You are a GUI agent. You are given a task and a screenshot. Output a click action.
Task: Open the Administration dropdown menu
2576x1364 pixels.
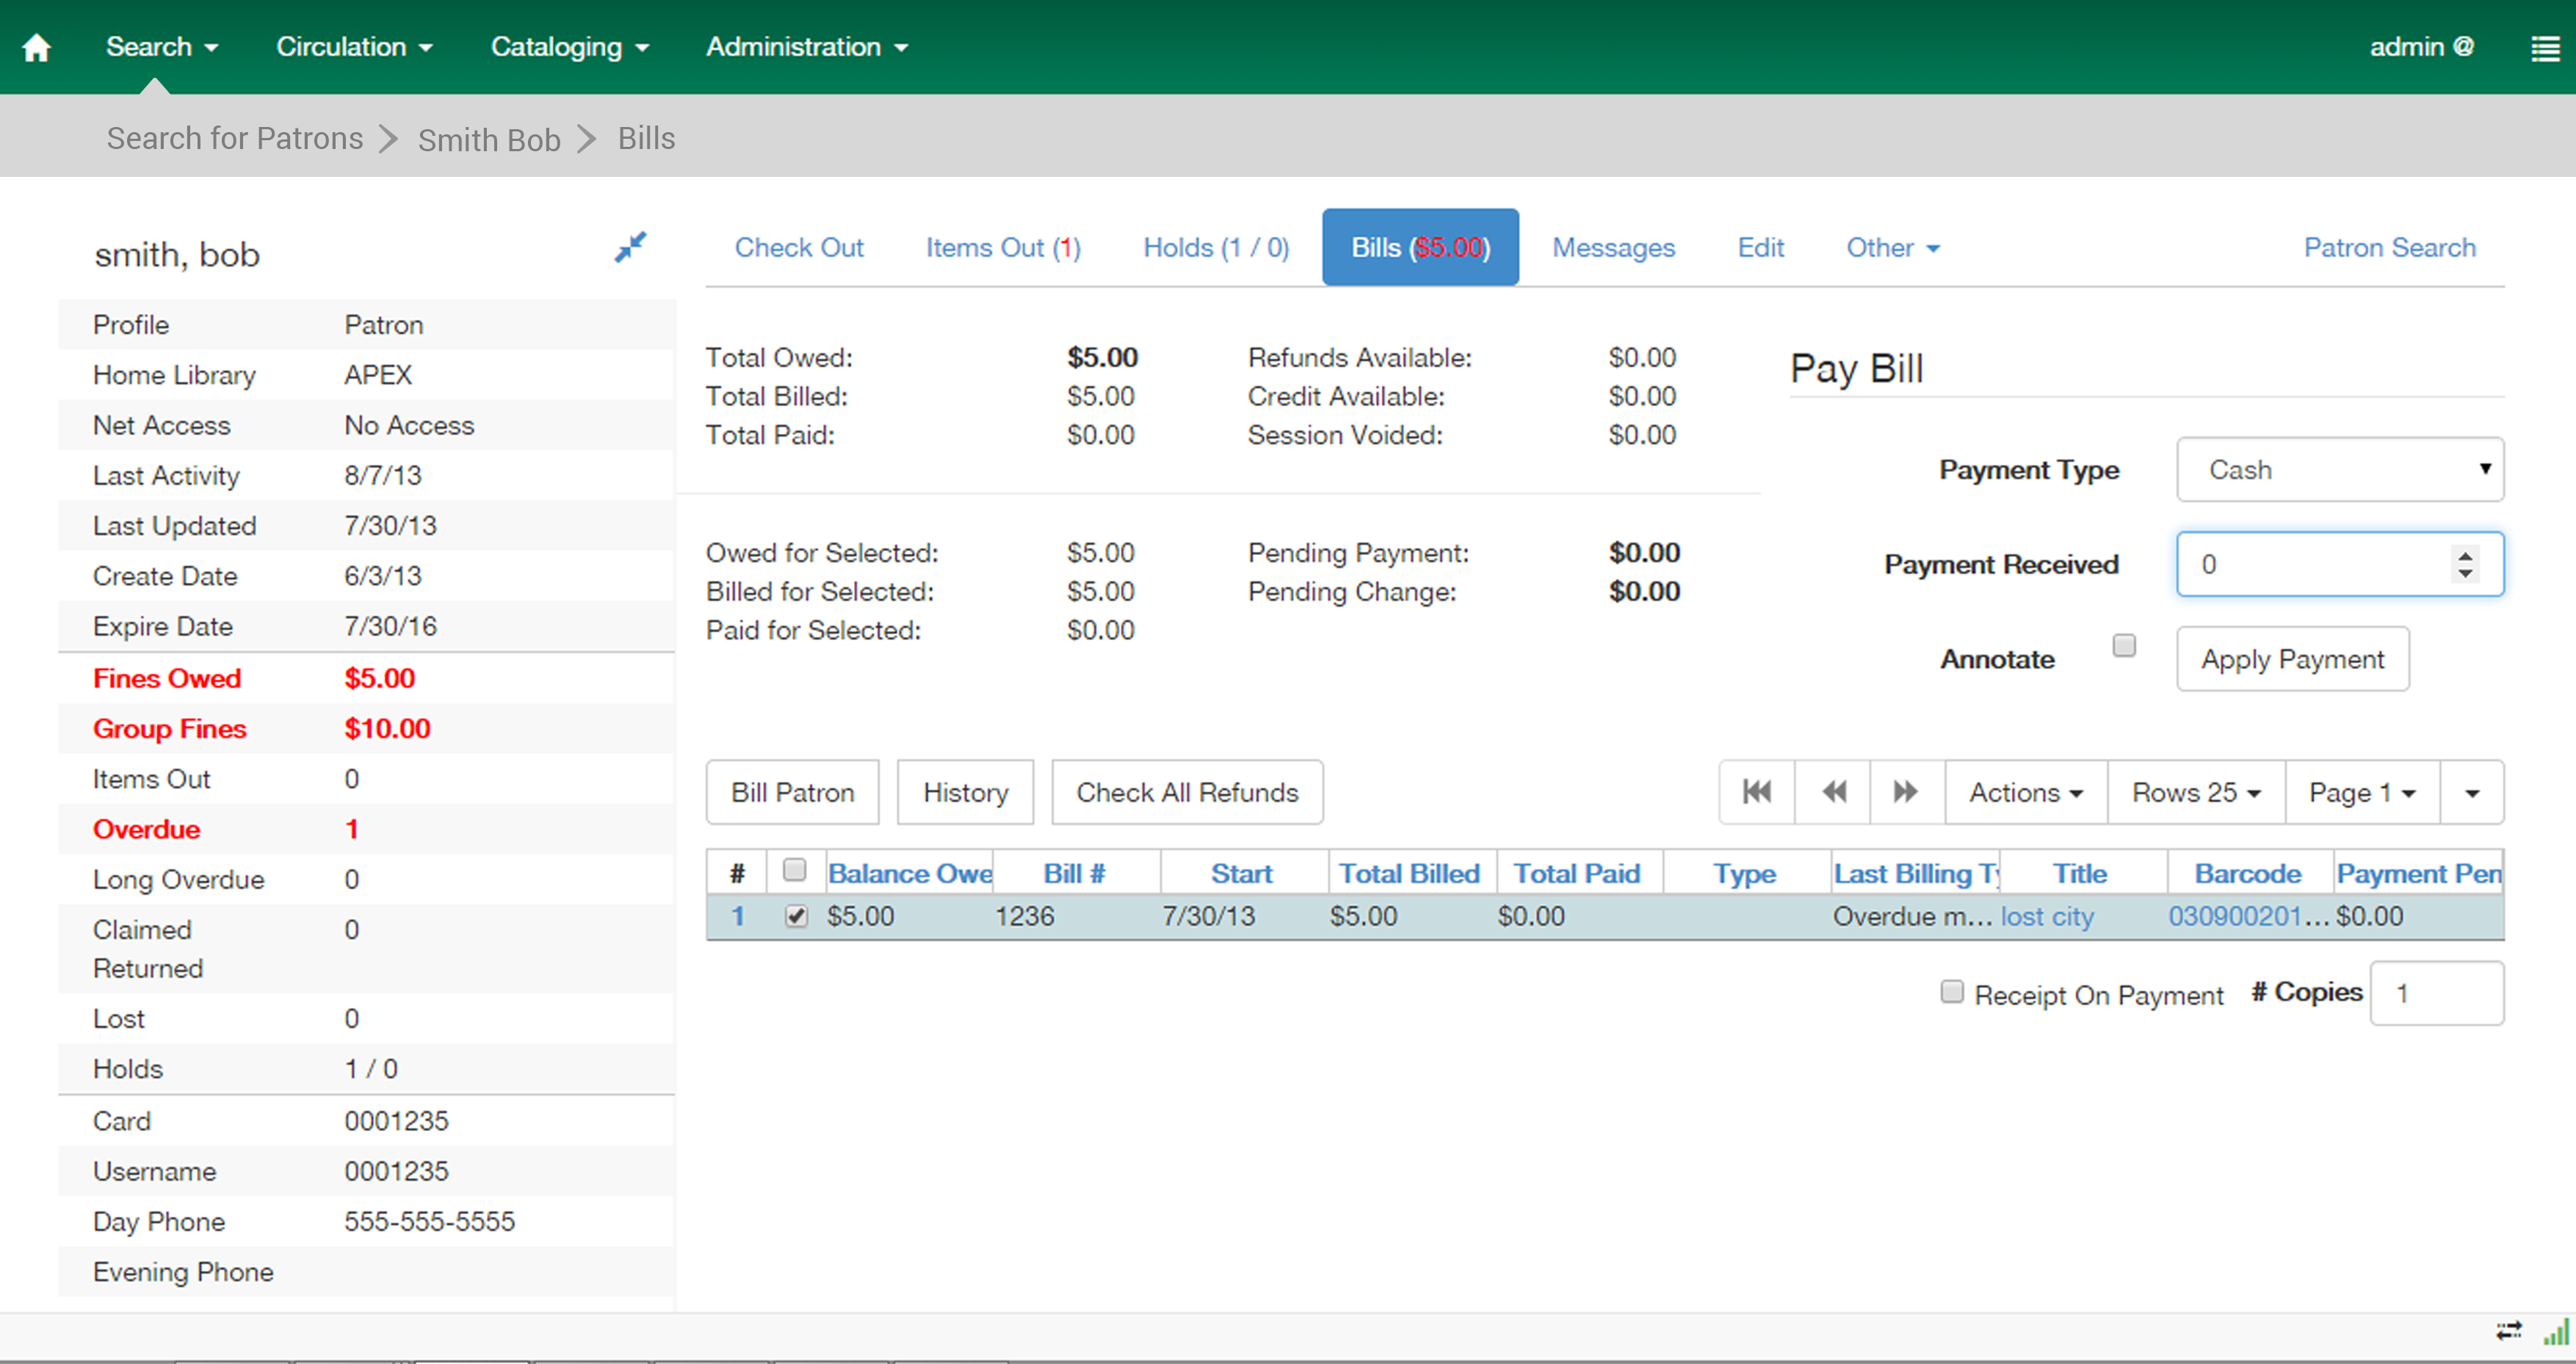[x=807, y=47]
